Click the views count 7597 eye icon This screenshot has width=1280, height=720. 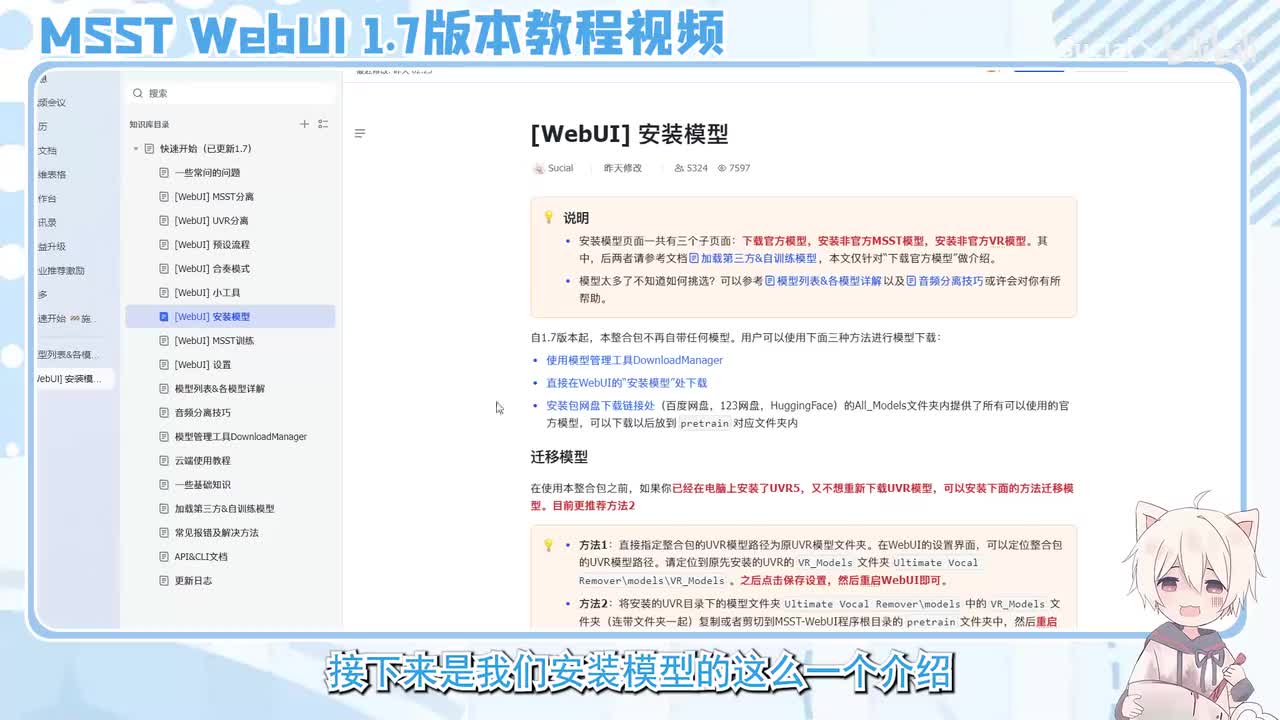coord(722,168)
